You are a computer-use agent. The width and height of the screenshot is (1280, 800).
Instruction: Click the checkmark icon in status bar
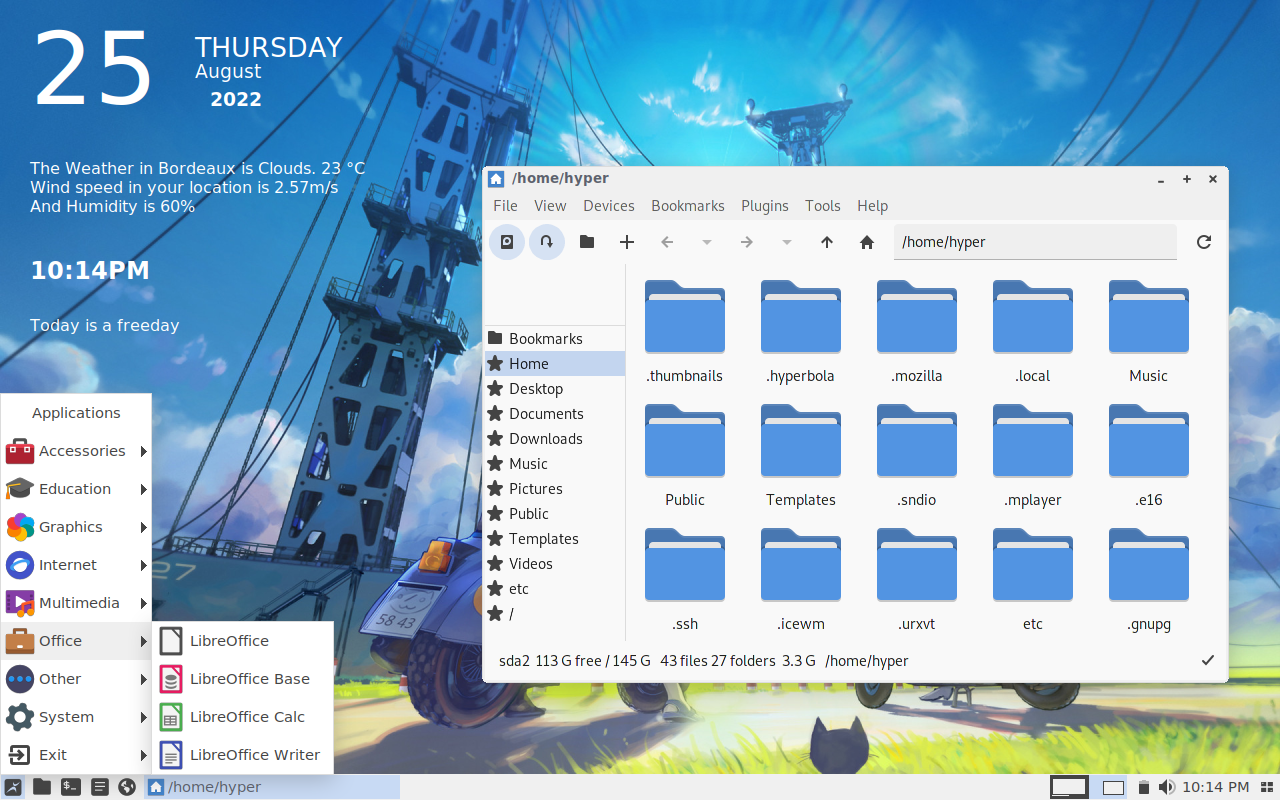(x=1207, y=660)
